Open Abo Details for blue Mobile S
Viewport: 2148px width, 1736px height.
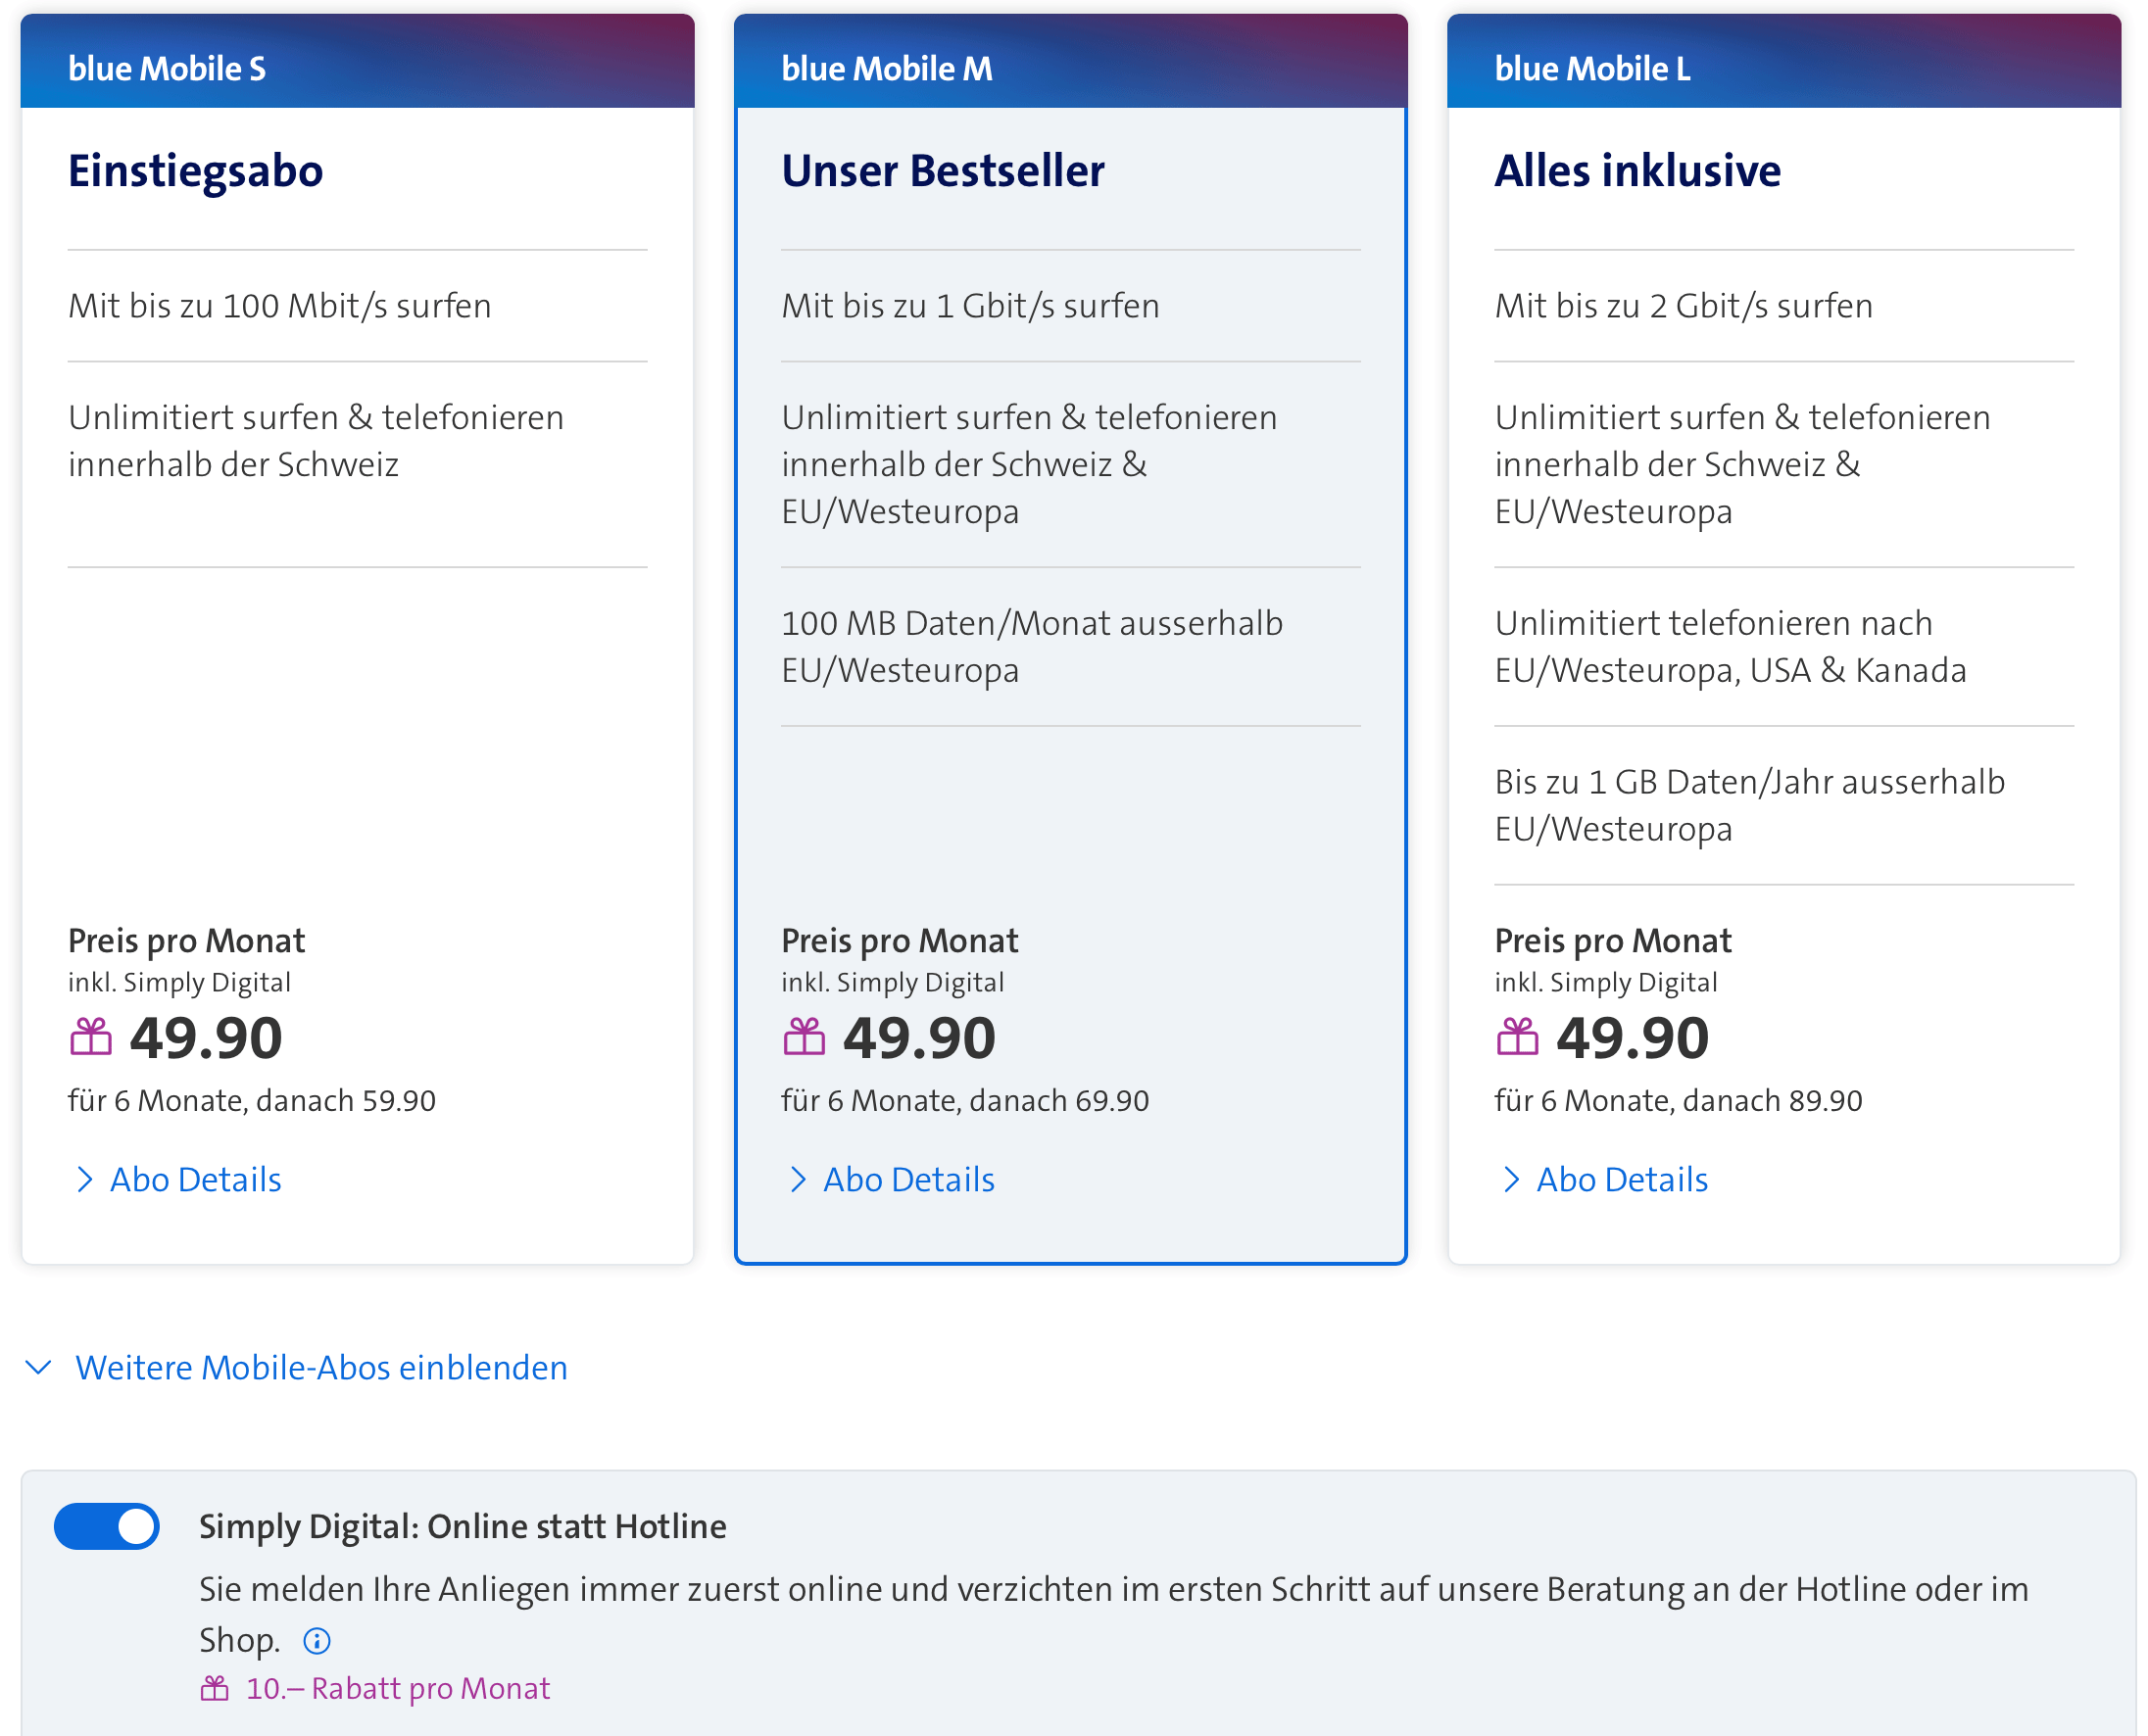(x=196, y=1180)
